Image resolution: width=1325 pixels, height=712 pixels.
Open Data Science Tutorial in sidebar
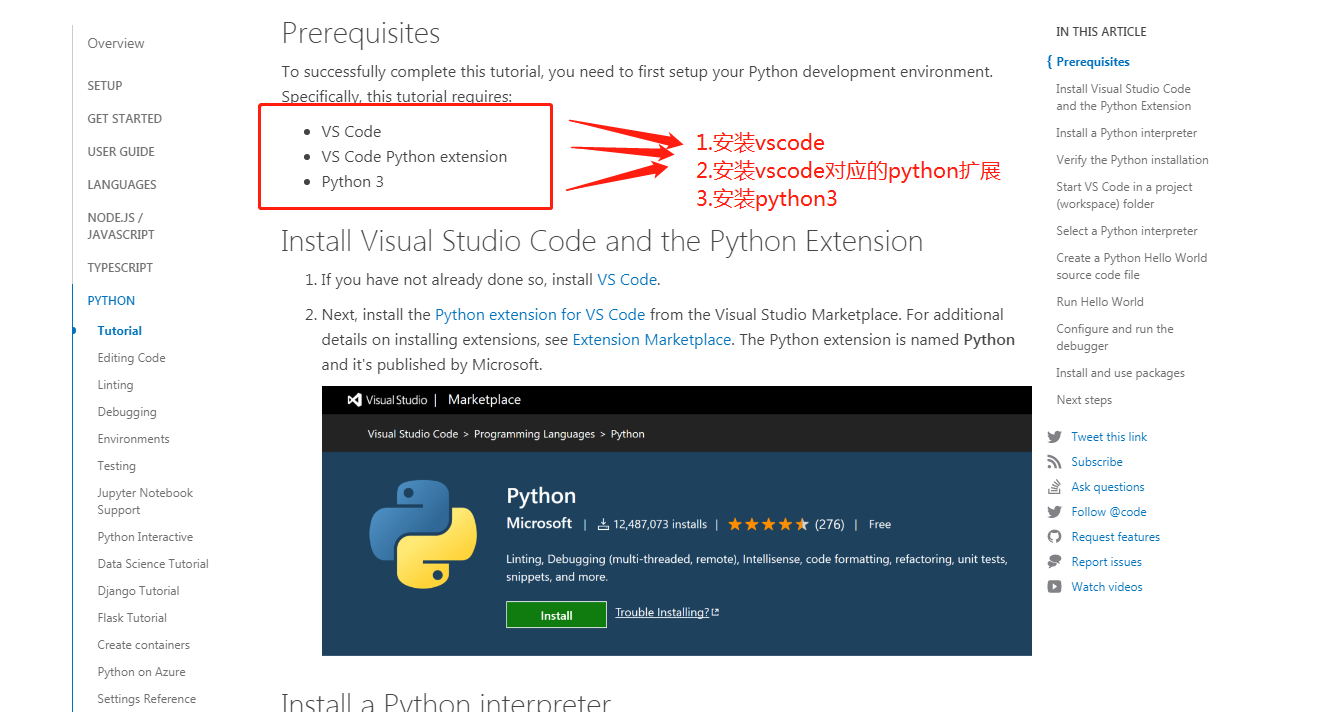click(x=153, y=564)
